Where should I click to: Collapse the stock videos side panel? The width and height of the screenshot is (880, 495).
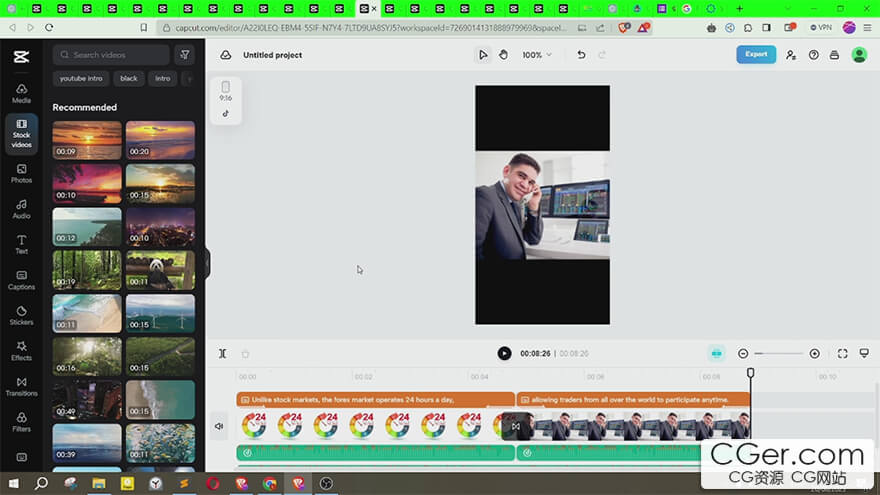[x=207, y=263]
